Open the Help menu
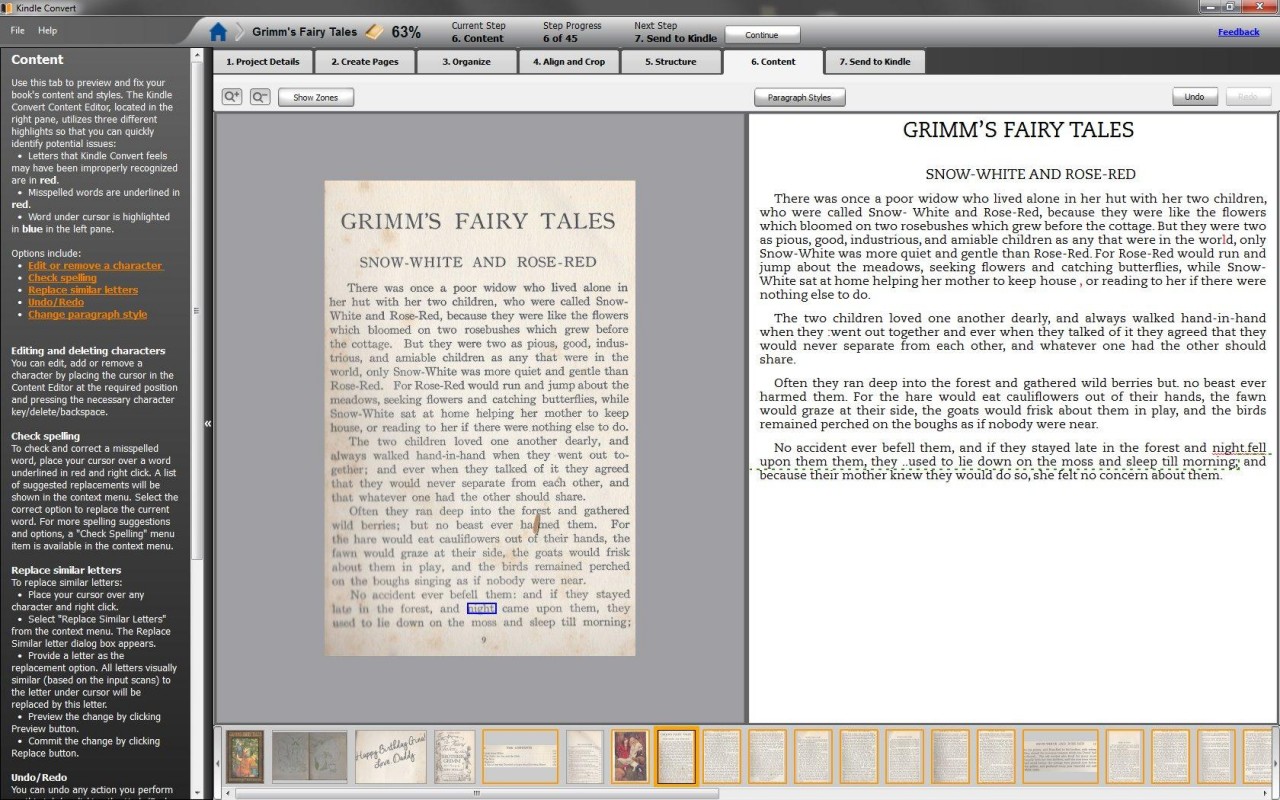Image resolution: width=1280 pixels, height=800 pixels. (47, 31)
